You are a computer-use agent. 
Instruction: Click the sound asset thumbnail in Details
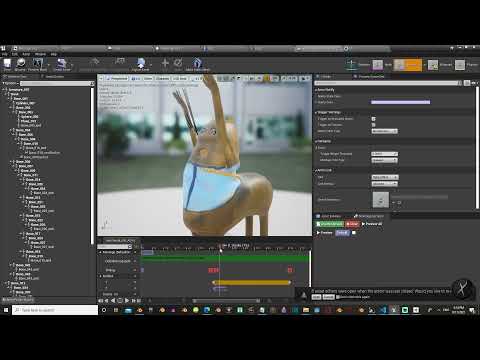[380, 200]
